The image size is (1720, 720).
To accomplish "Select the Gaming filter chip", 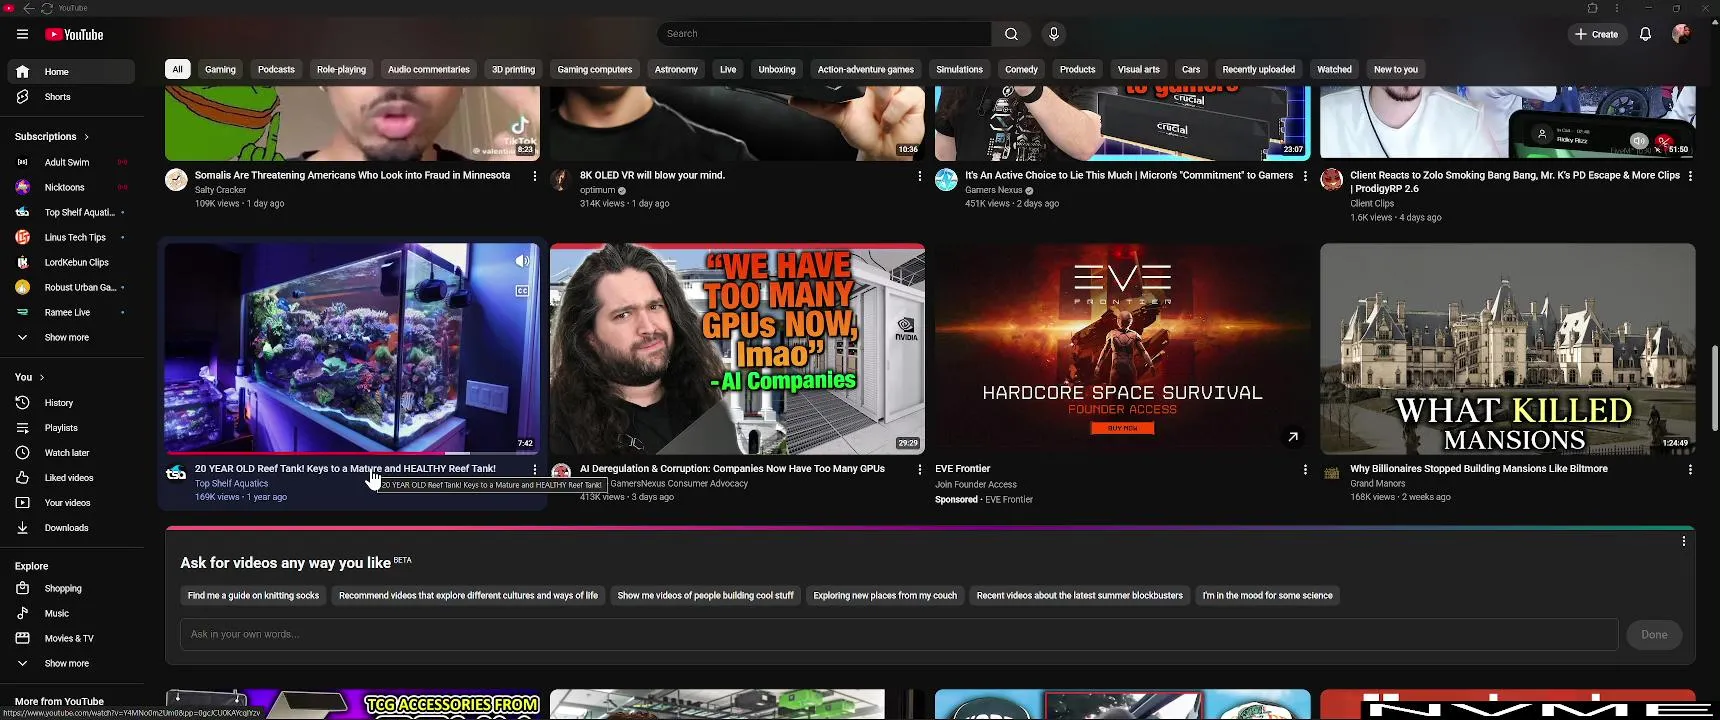I will point(220,70).
